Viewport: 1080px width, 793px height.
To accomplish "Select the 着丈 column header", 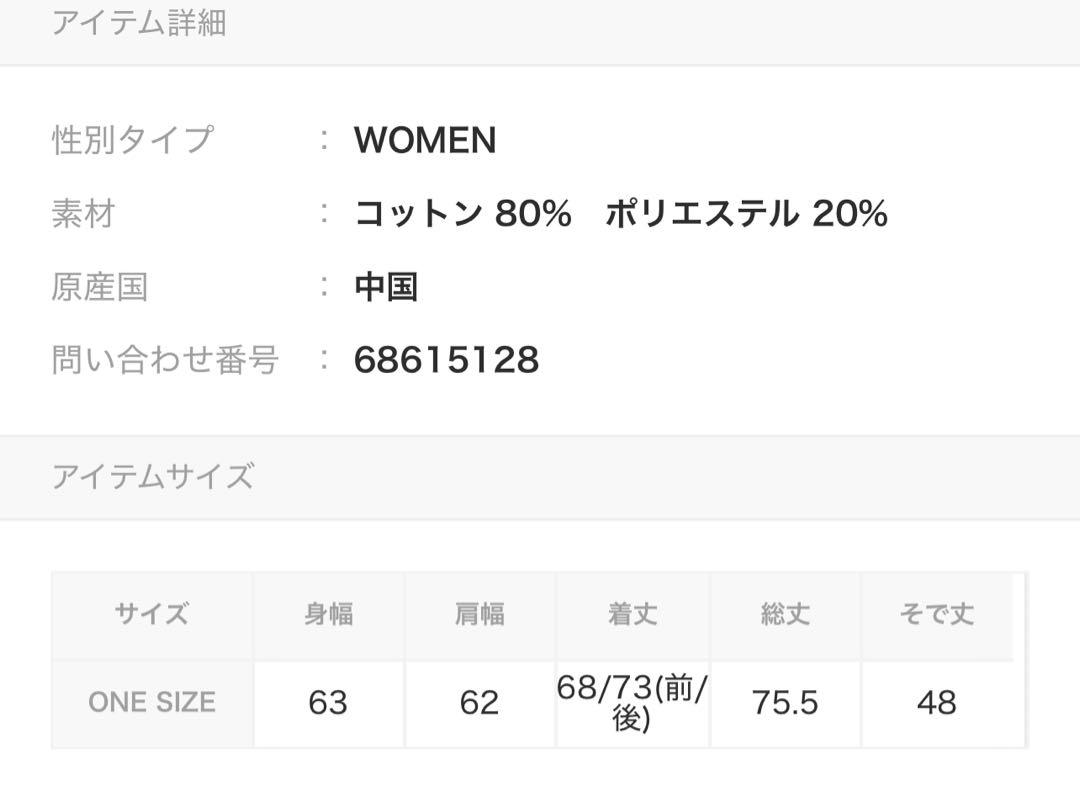I will click(632, 614).
